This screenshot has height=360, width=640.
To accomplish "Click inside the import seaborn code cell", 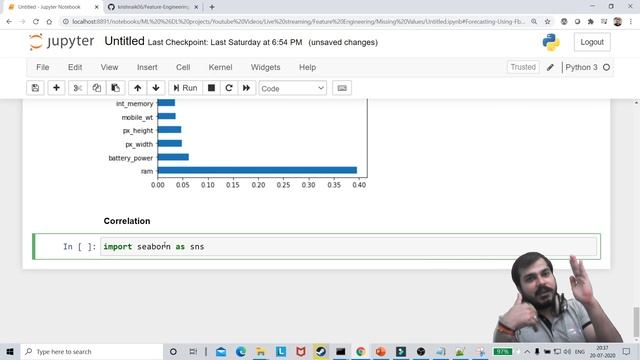I will [x=349, y=247].
